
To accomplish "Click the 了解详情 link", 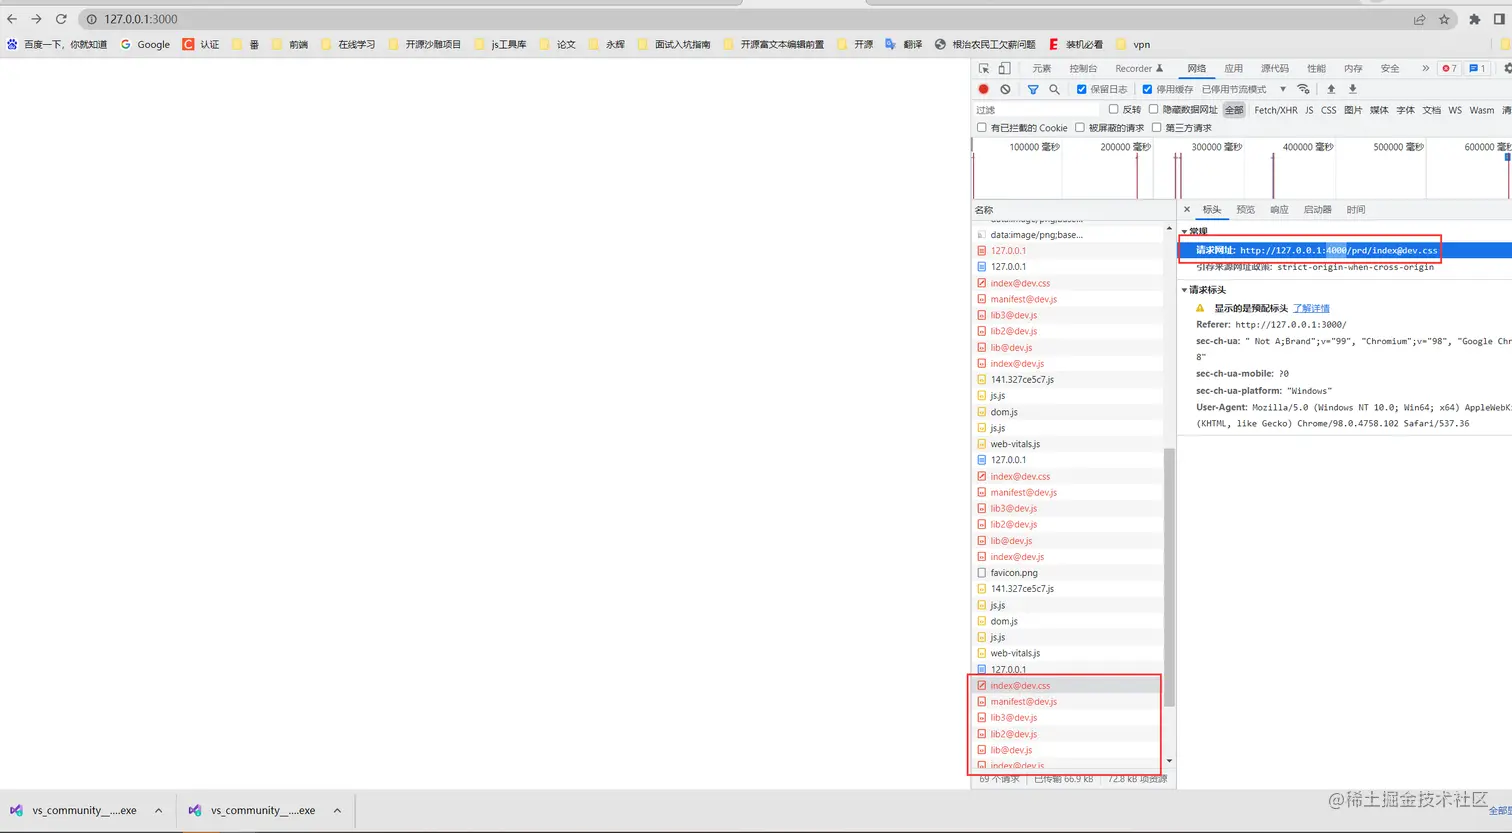I will pos(1311,308).
